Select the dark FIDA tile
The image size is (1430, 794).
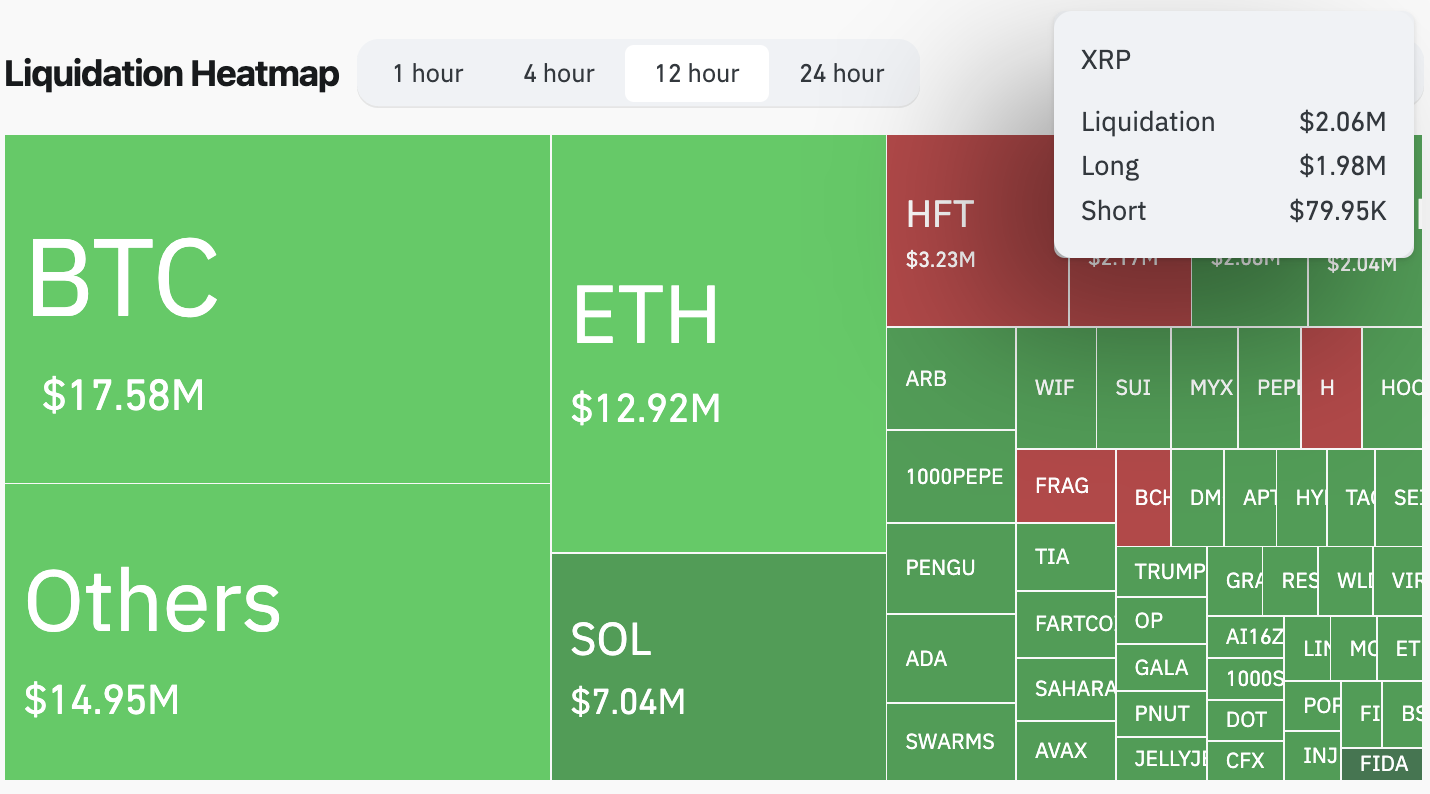pyautogui.click(x=1384, y=764)
